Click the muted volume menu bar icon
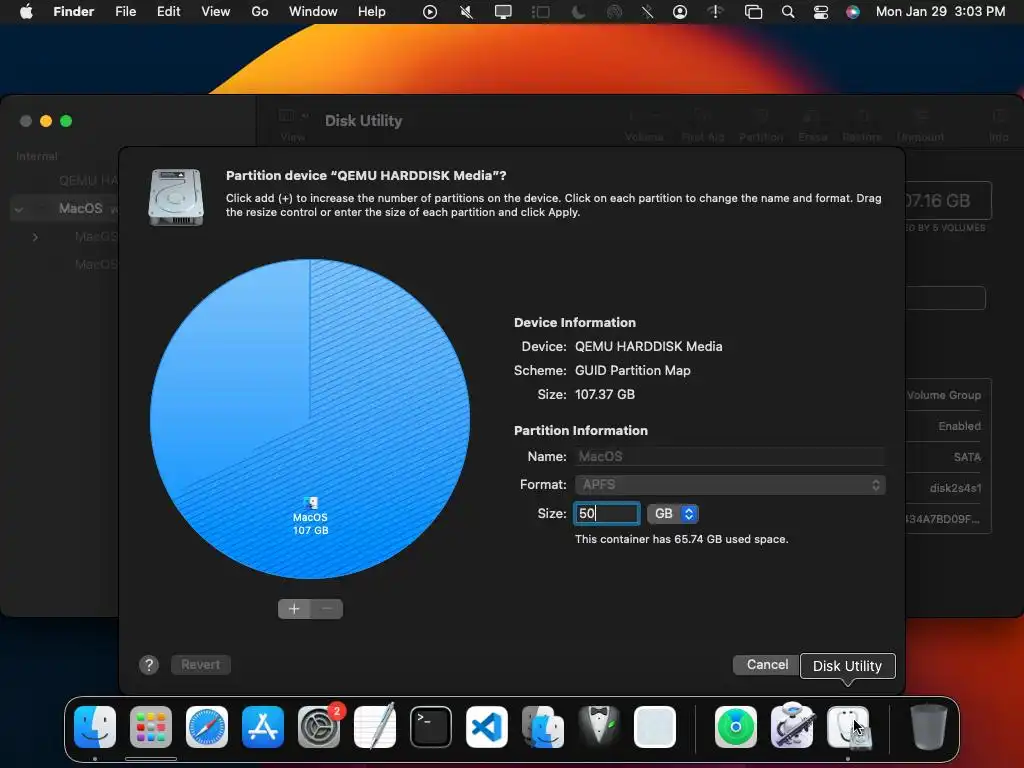 466,12
